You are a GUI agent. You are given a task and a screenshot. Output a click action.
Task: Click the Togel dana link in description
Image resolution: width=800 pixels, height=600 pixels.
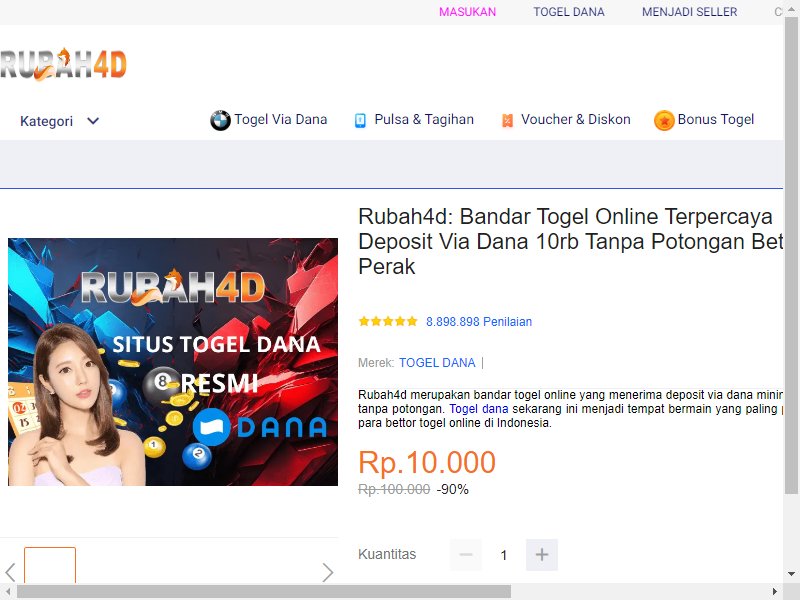tap(479, 409)
